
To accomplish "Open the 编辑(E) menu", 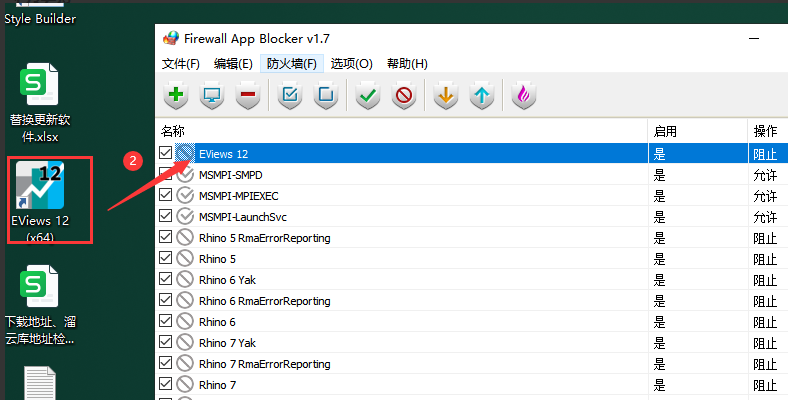I will (x=233, y=64).
